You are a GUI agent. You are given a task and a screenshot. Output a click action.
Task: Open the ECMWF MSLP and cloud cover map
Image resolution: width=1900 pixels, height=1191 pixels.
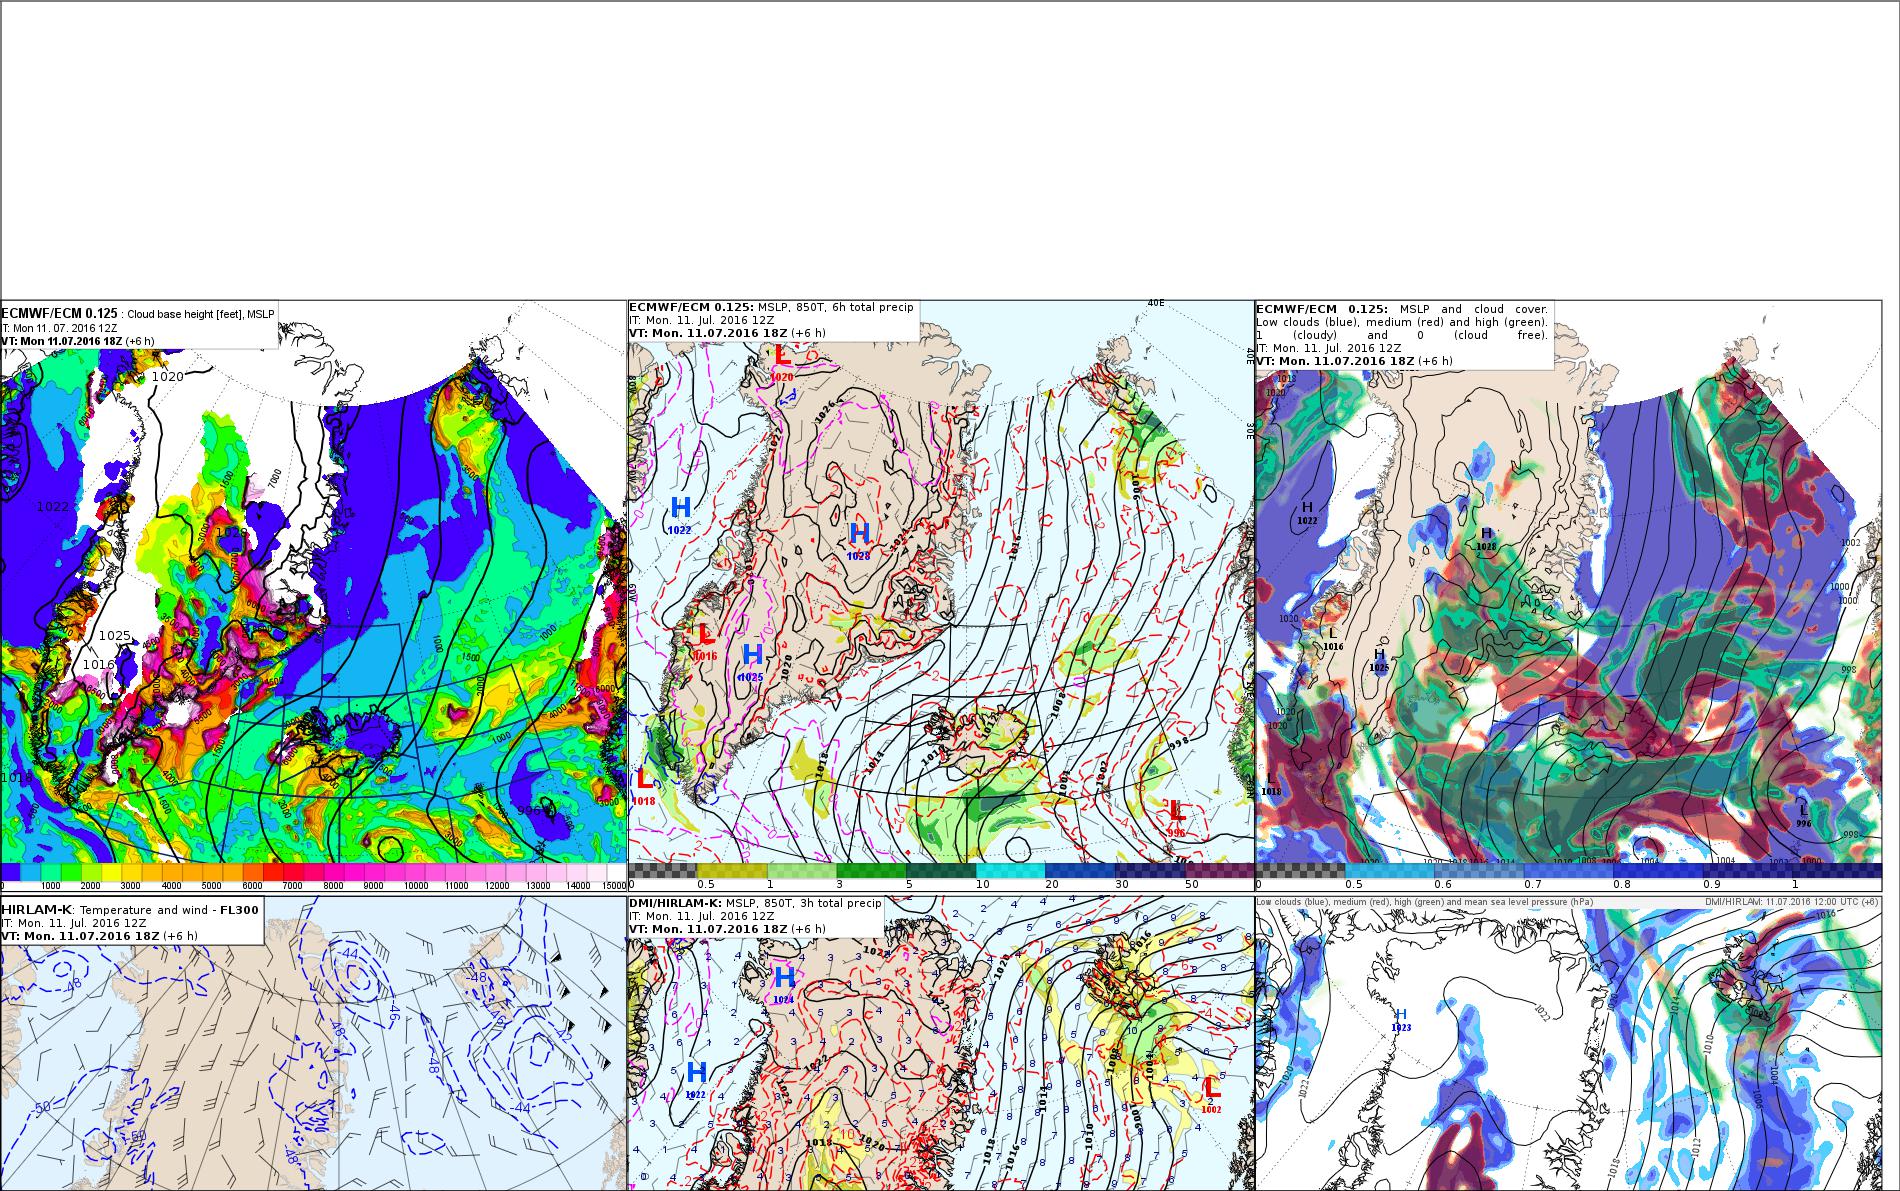click(x=1568, y=595)
